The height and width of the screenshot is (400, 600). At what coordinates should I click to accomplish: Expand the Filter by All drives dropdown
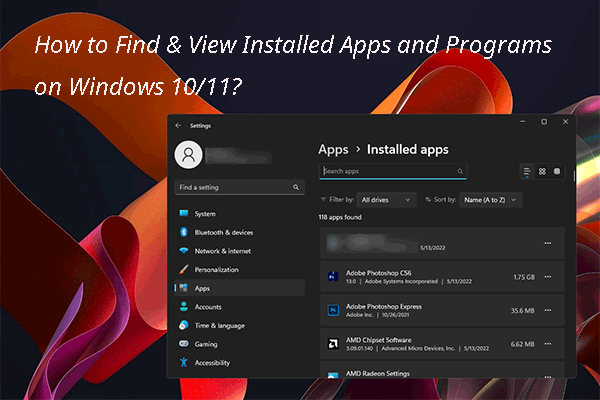click(387, 200)
